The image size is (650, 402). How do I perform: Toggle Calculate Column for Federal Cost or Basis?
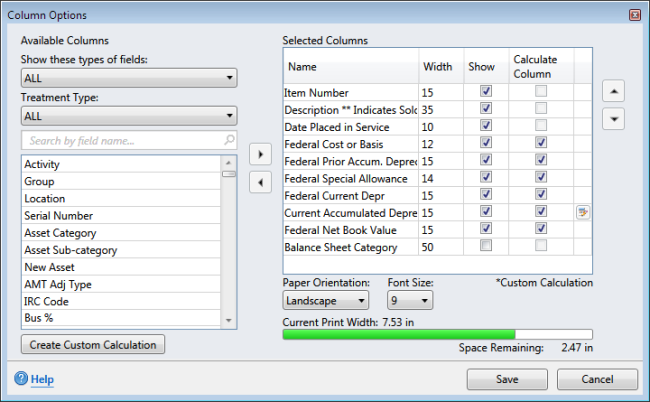click(541, 143)
